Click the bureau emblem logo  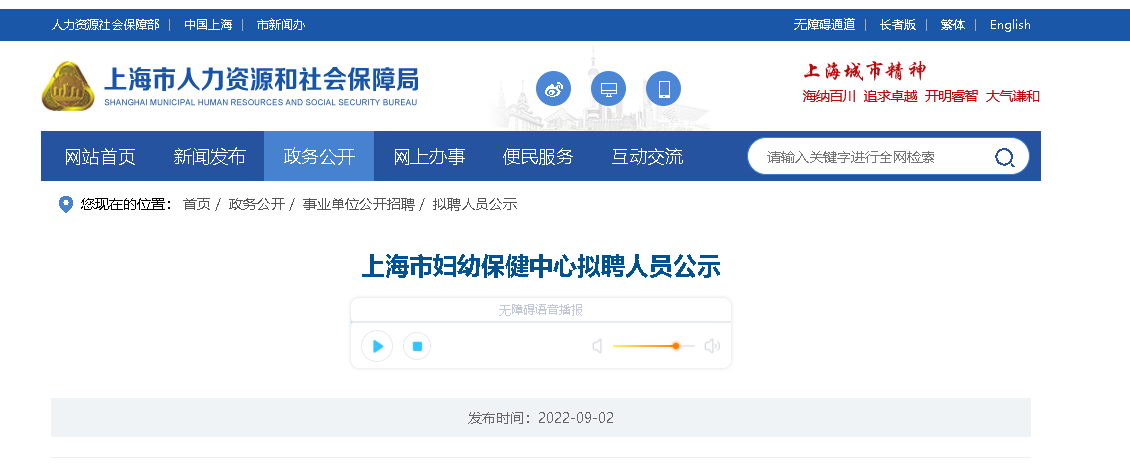68,86
